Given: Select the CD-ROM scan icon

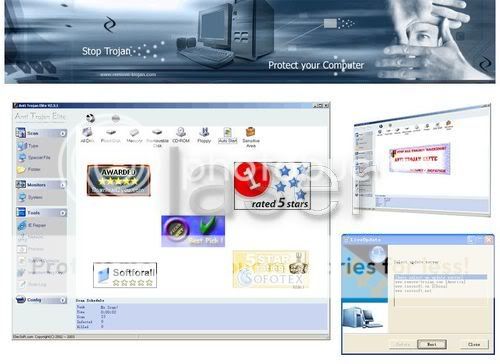Looking at the screenshot, I should pos(181,133).
